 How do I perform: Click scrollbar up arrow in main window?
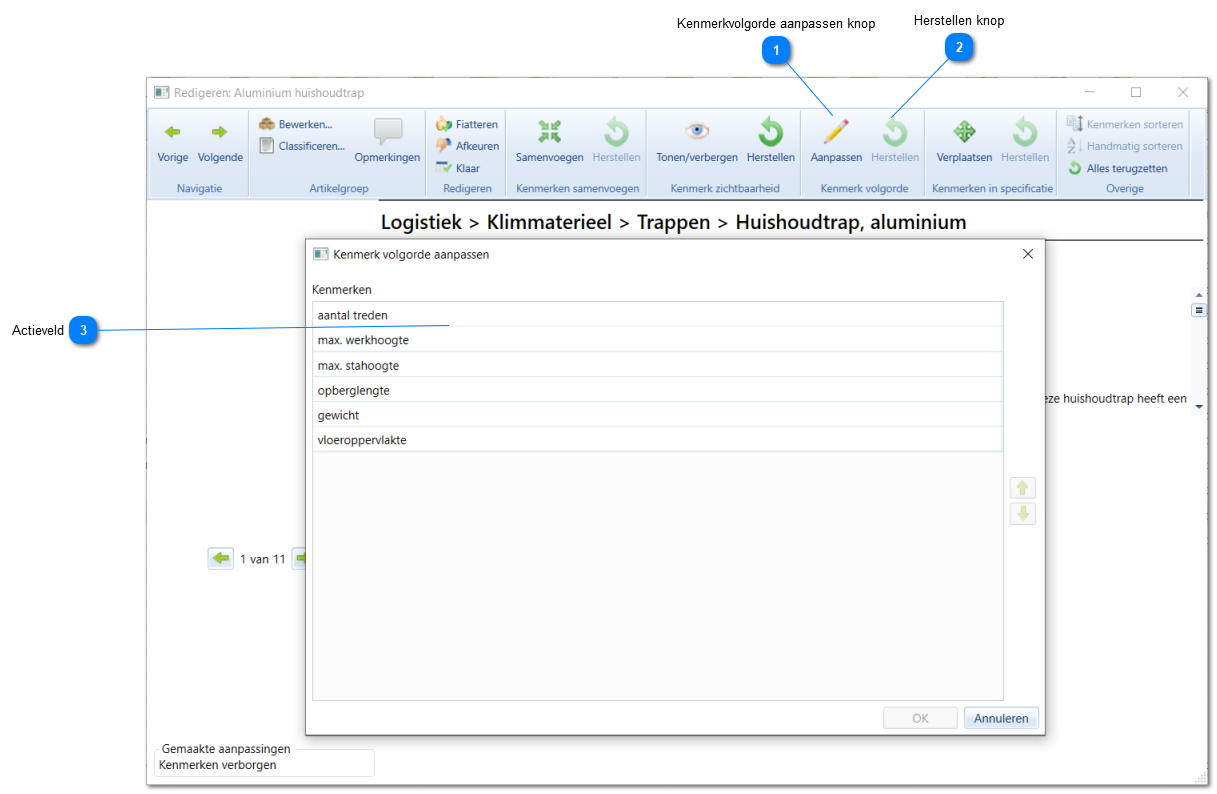[x=1199, y=295]
